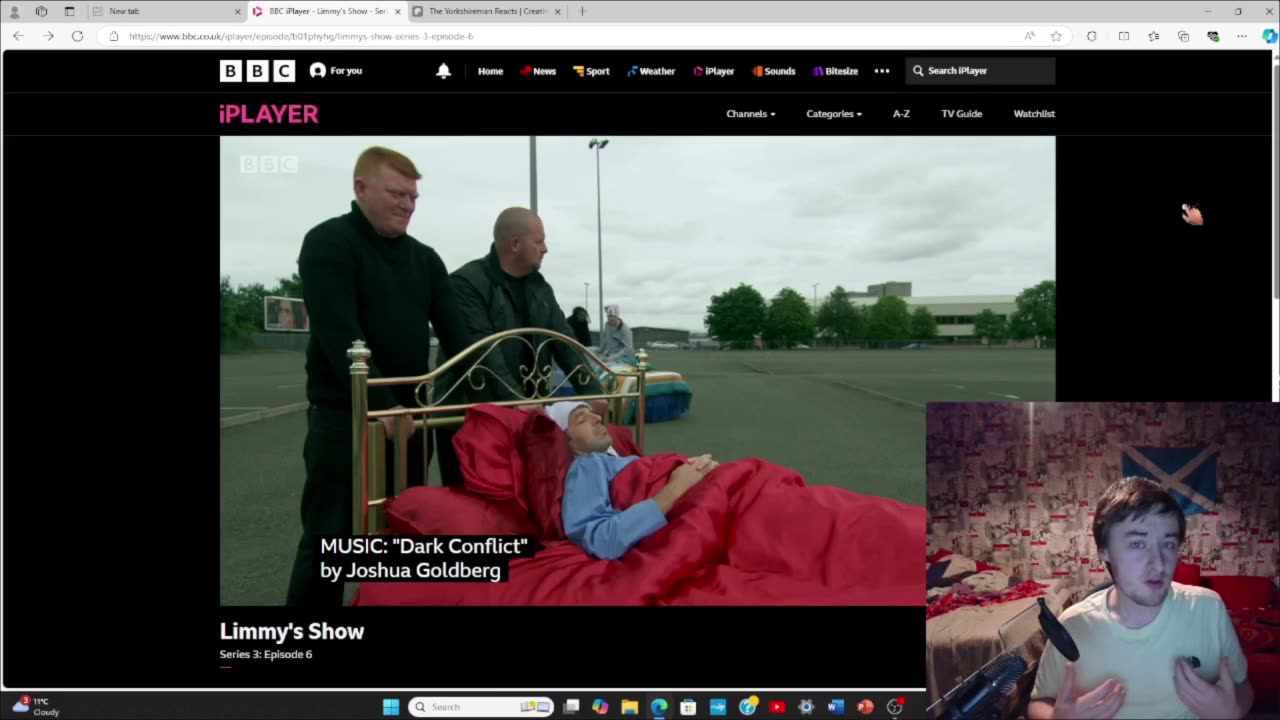Open Tab actions menu
Viewport: 1280px width, 720px height.
(69, 11)
